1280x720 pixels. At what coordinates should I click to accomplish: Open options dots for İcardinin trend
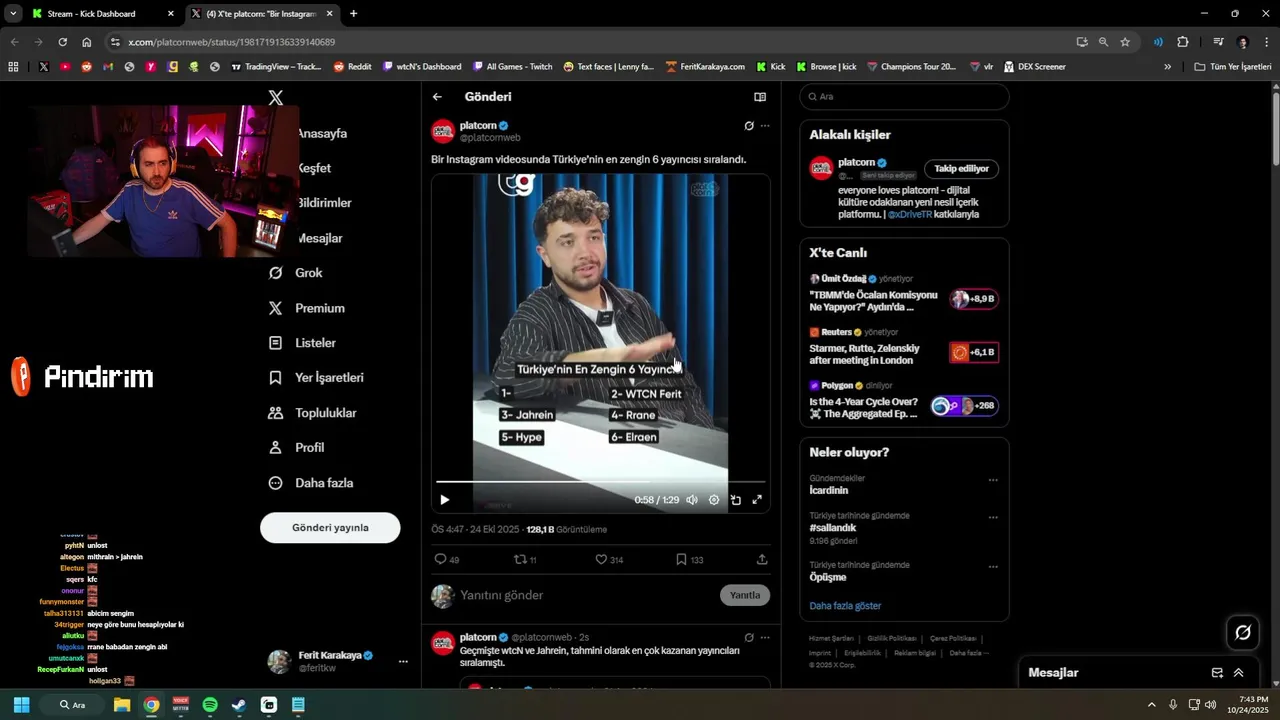coord(993,481)
